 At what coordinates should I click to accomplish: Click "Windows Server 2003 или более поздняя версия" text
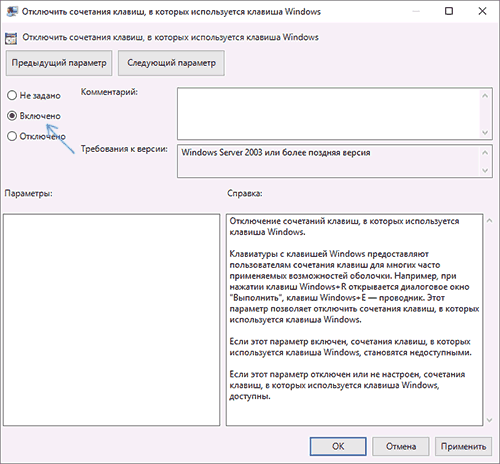pyautogui.click(x=276, y=153)
